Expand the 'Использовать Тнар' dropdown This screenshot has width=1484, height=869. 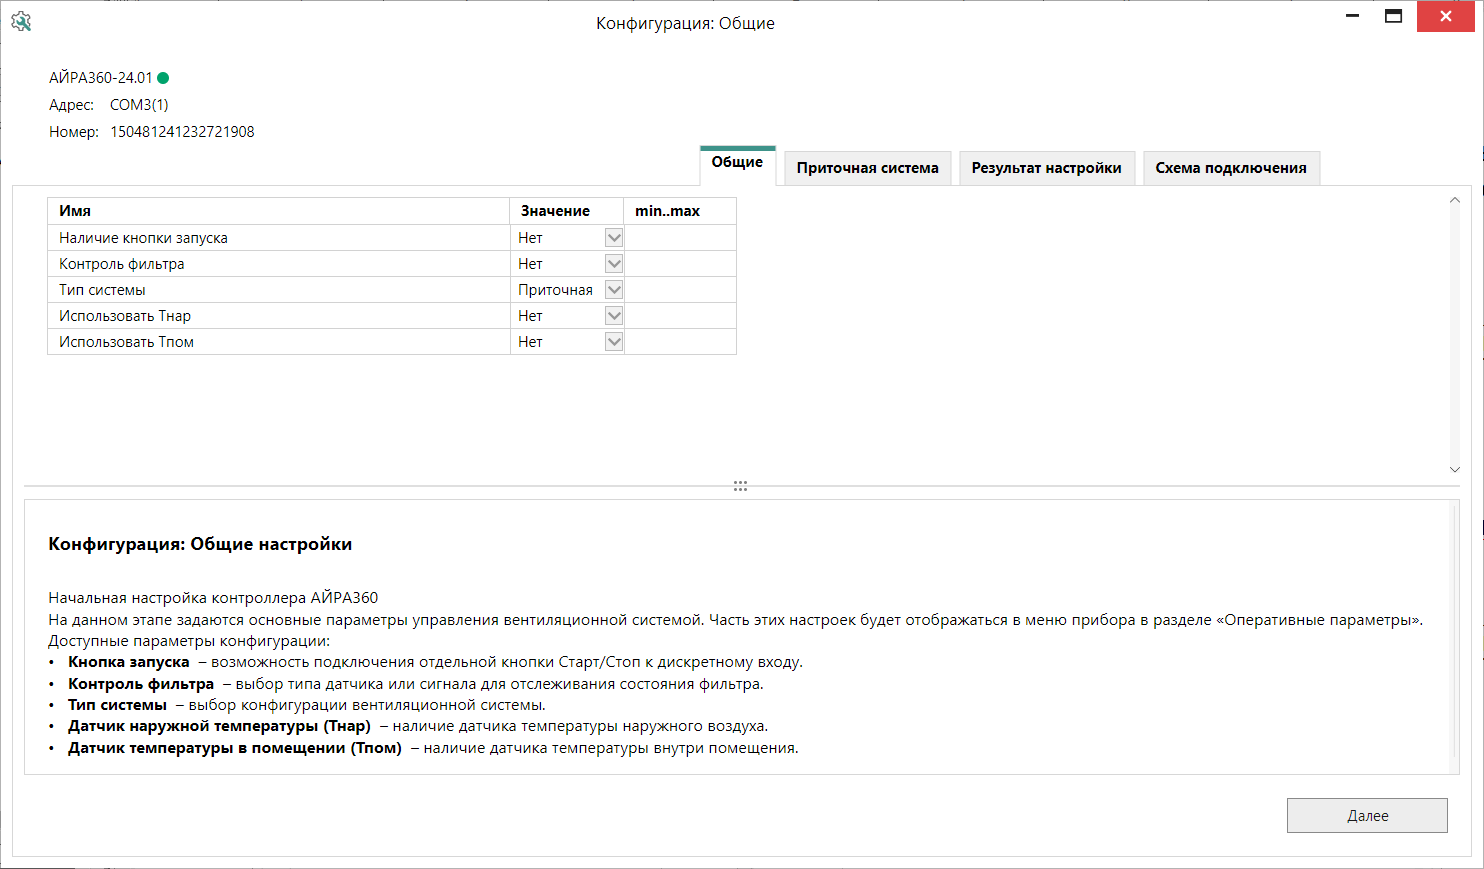[614, 316]
